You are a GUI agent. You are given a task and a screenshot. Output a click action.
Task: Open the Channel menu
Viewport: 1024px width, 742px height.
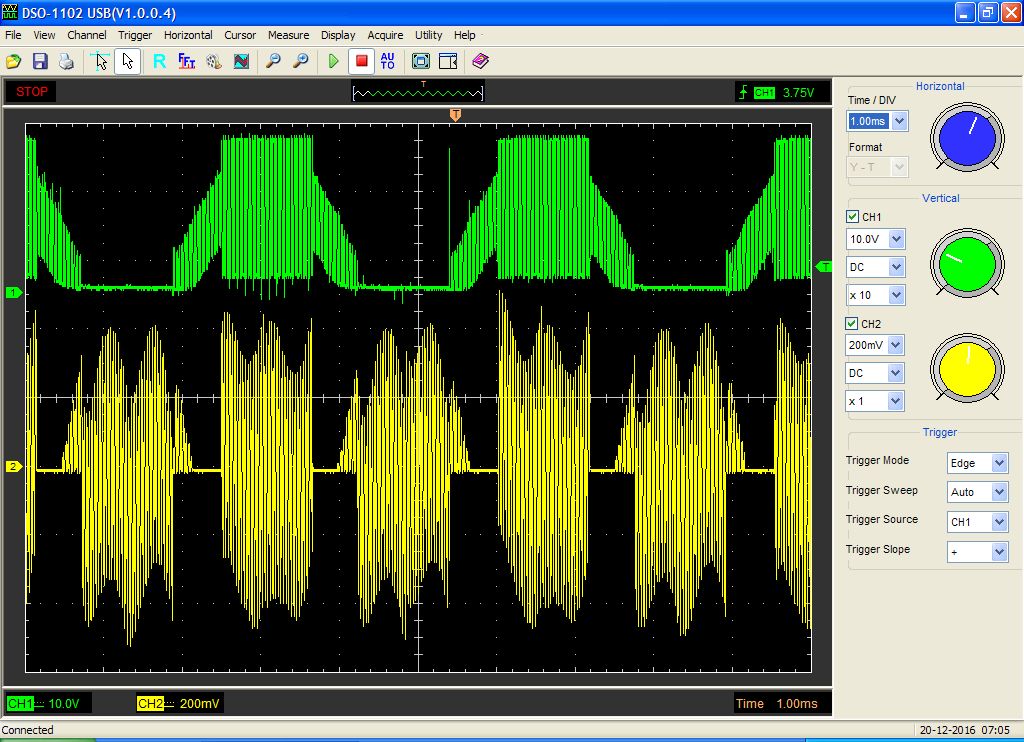click(x=87, y=35)
